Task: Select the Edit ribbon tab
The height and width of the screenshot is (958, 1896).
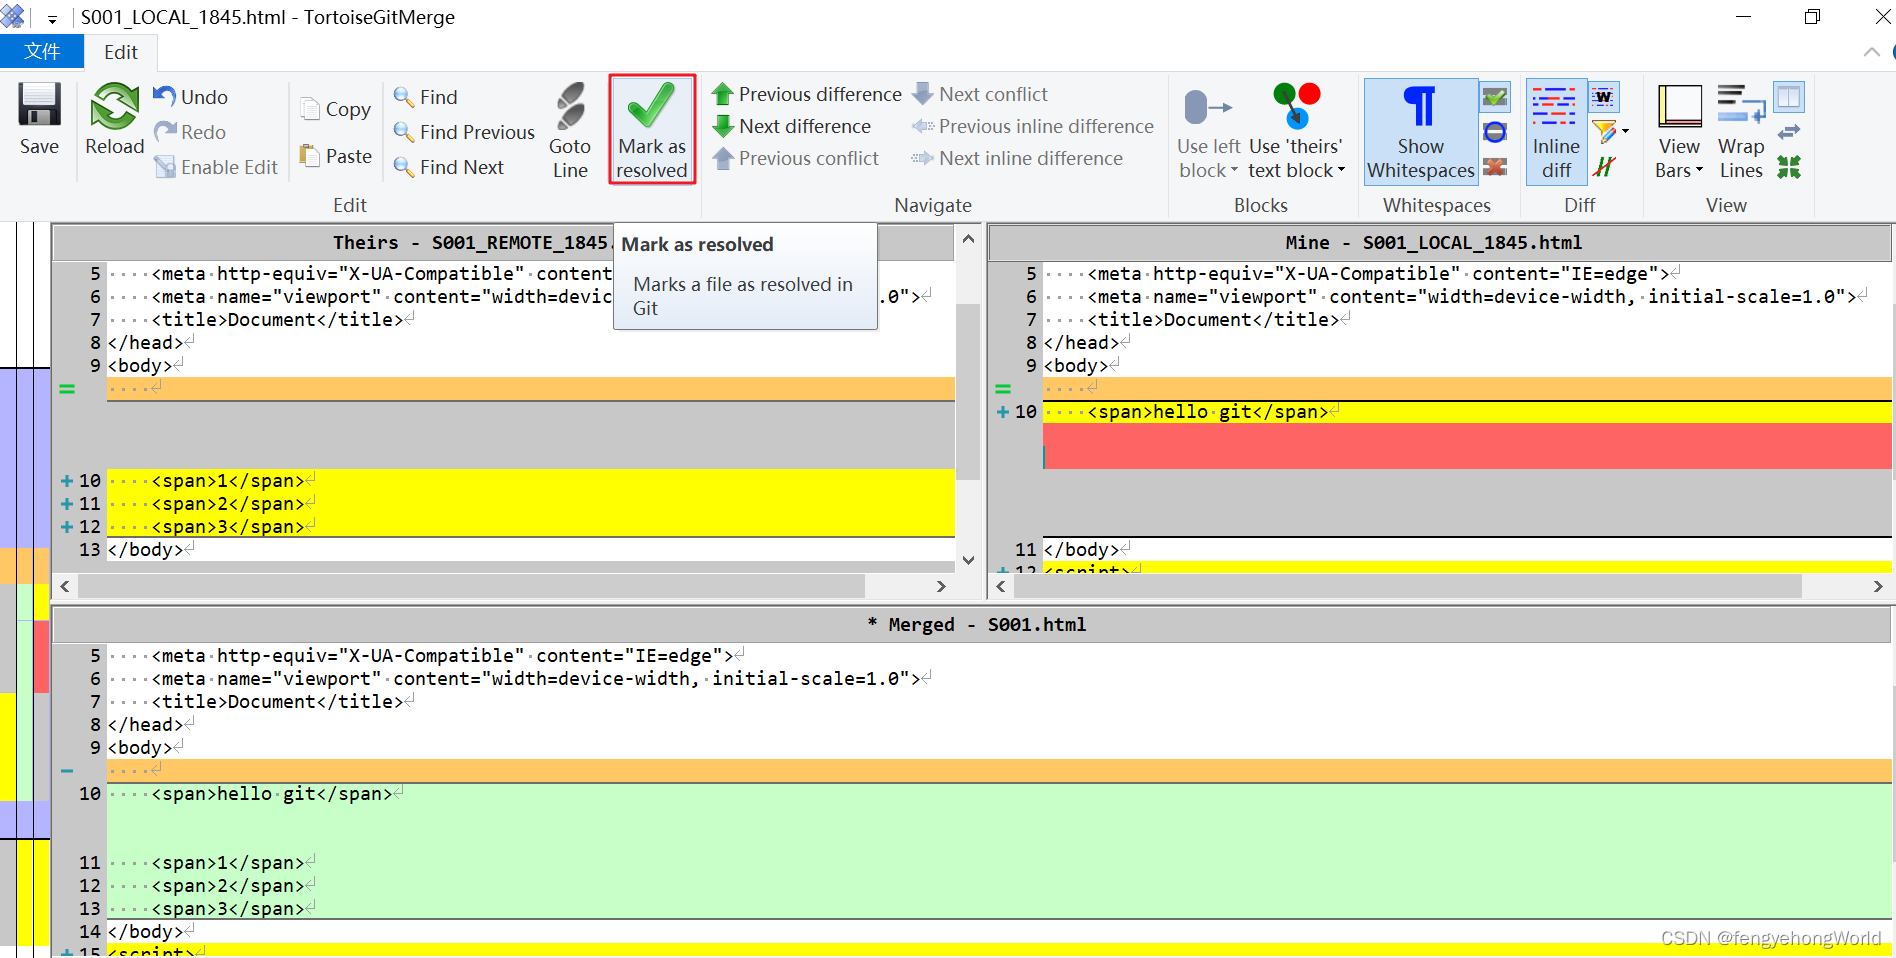Action: coord(121,52)
